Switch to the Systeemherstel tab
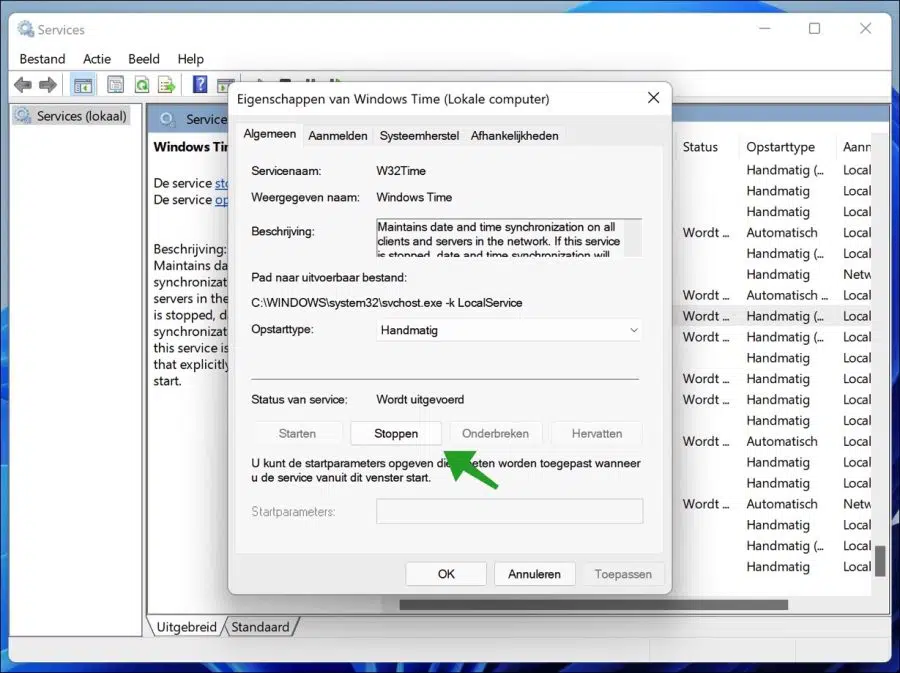Image resolution: width=900 pixels, height=673 pixels. pos(419,136)
